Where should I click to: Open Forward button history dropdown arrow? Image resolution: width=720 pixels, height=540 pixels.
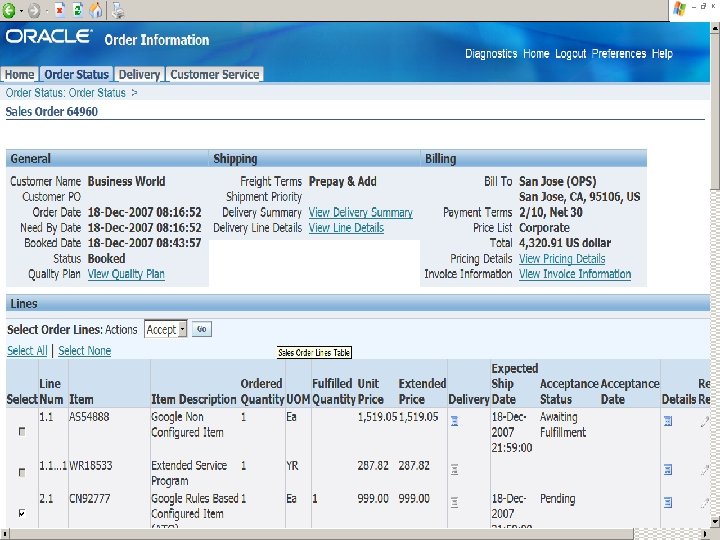point(46,11)
